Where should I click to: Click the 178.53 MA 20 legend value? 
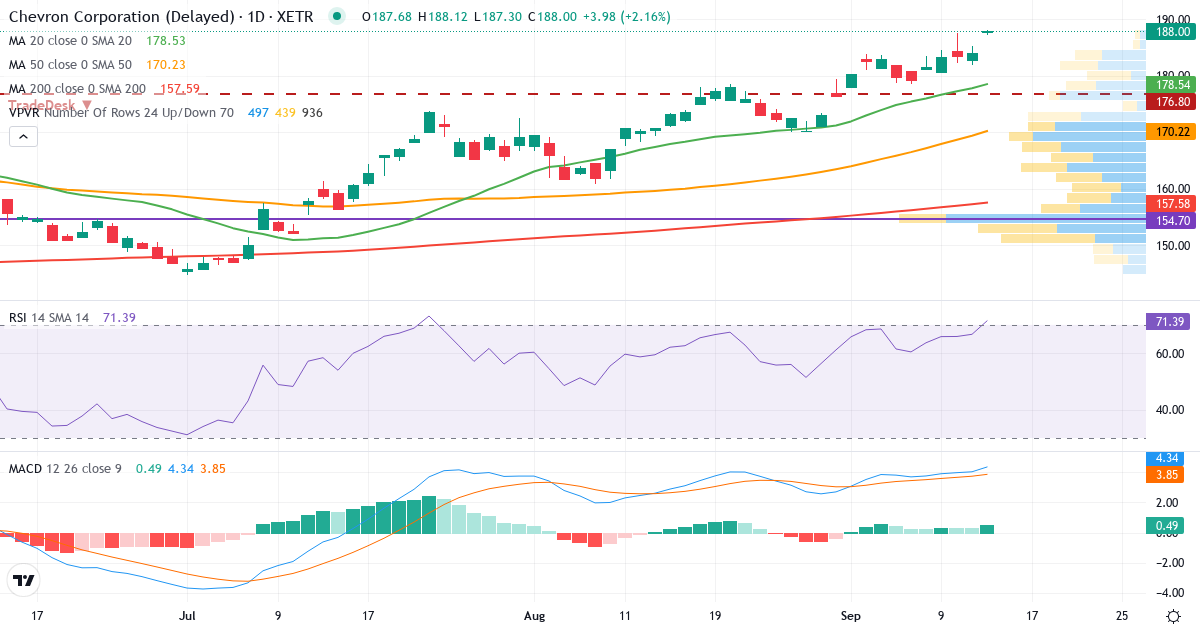[x=166, y=41]
